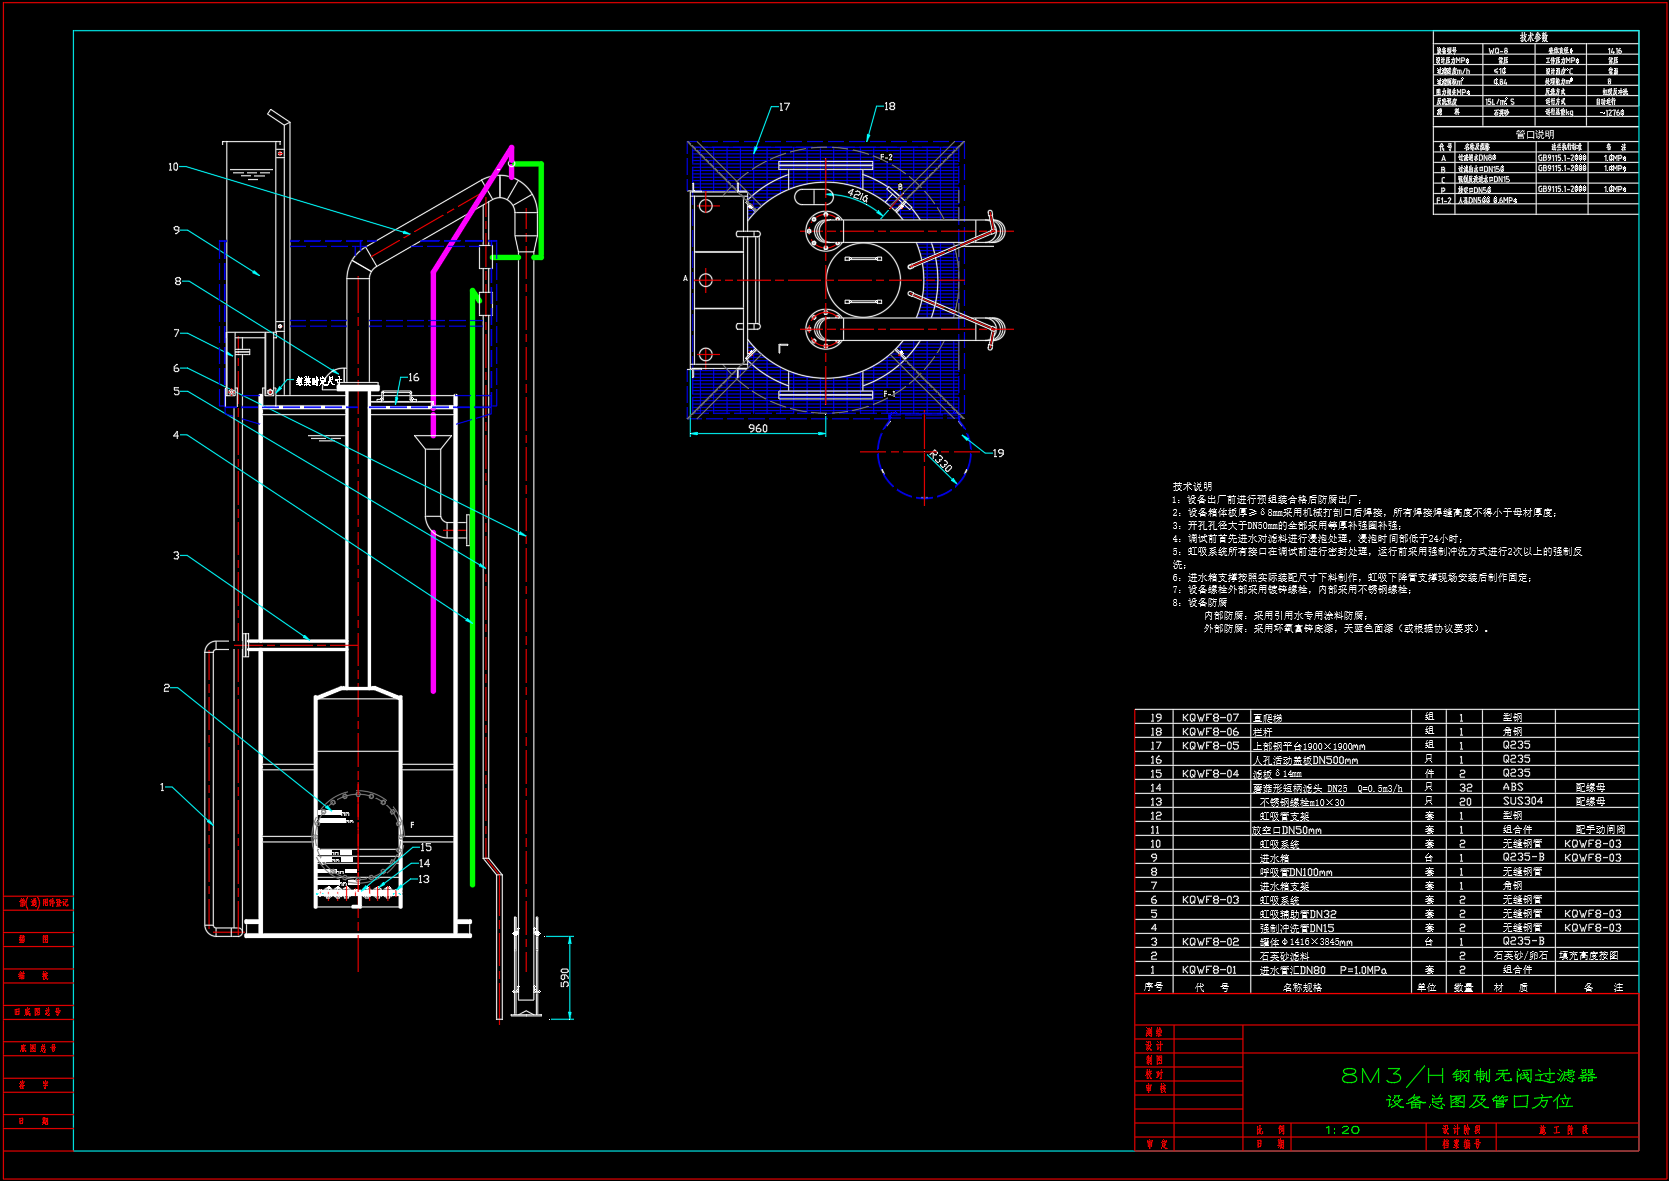Select callout number 17 on plan view

784,107
